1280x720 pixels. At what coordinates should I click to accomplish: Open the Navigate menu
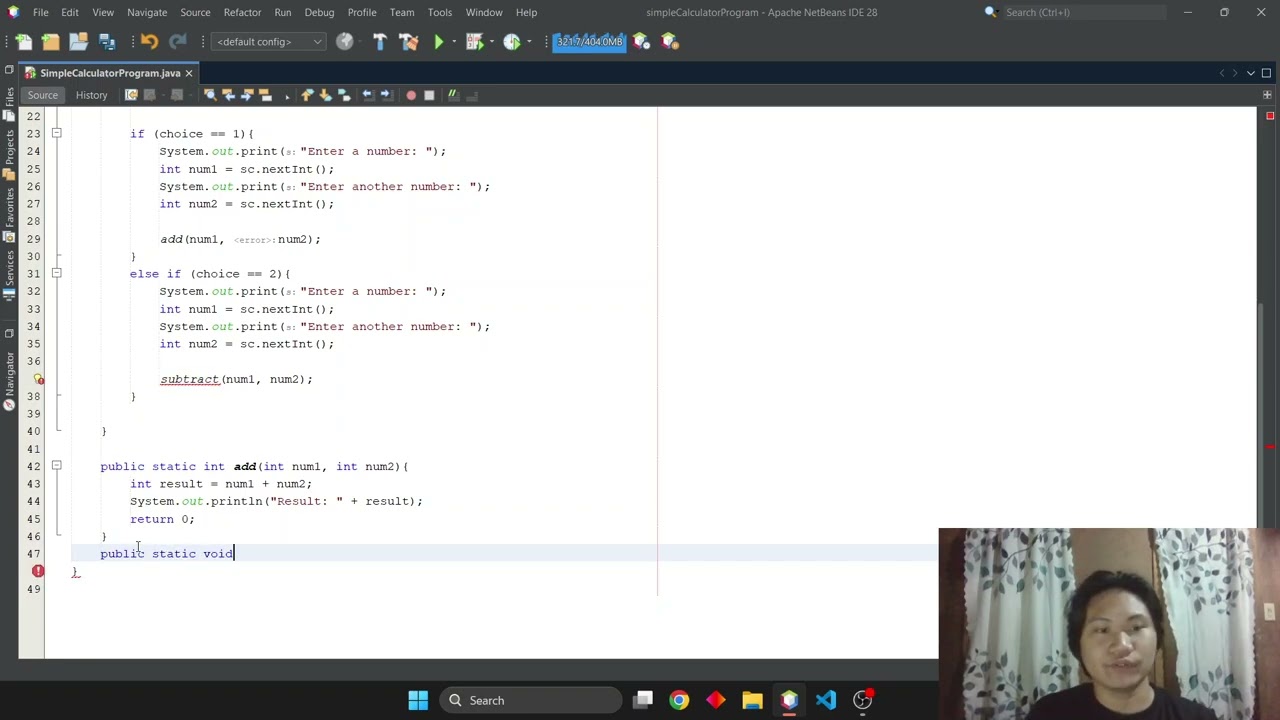click(x=147, y=12)
